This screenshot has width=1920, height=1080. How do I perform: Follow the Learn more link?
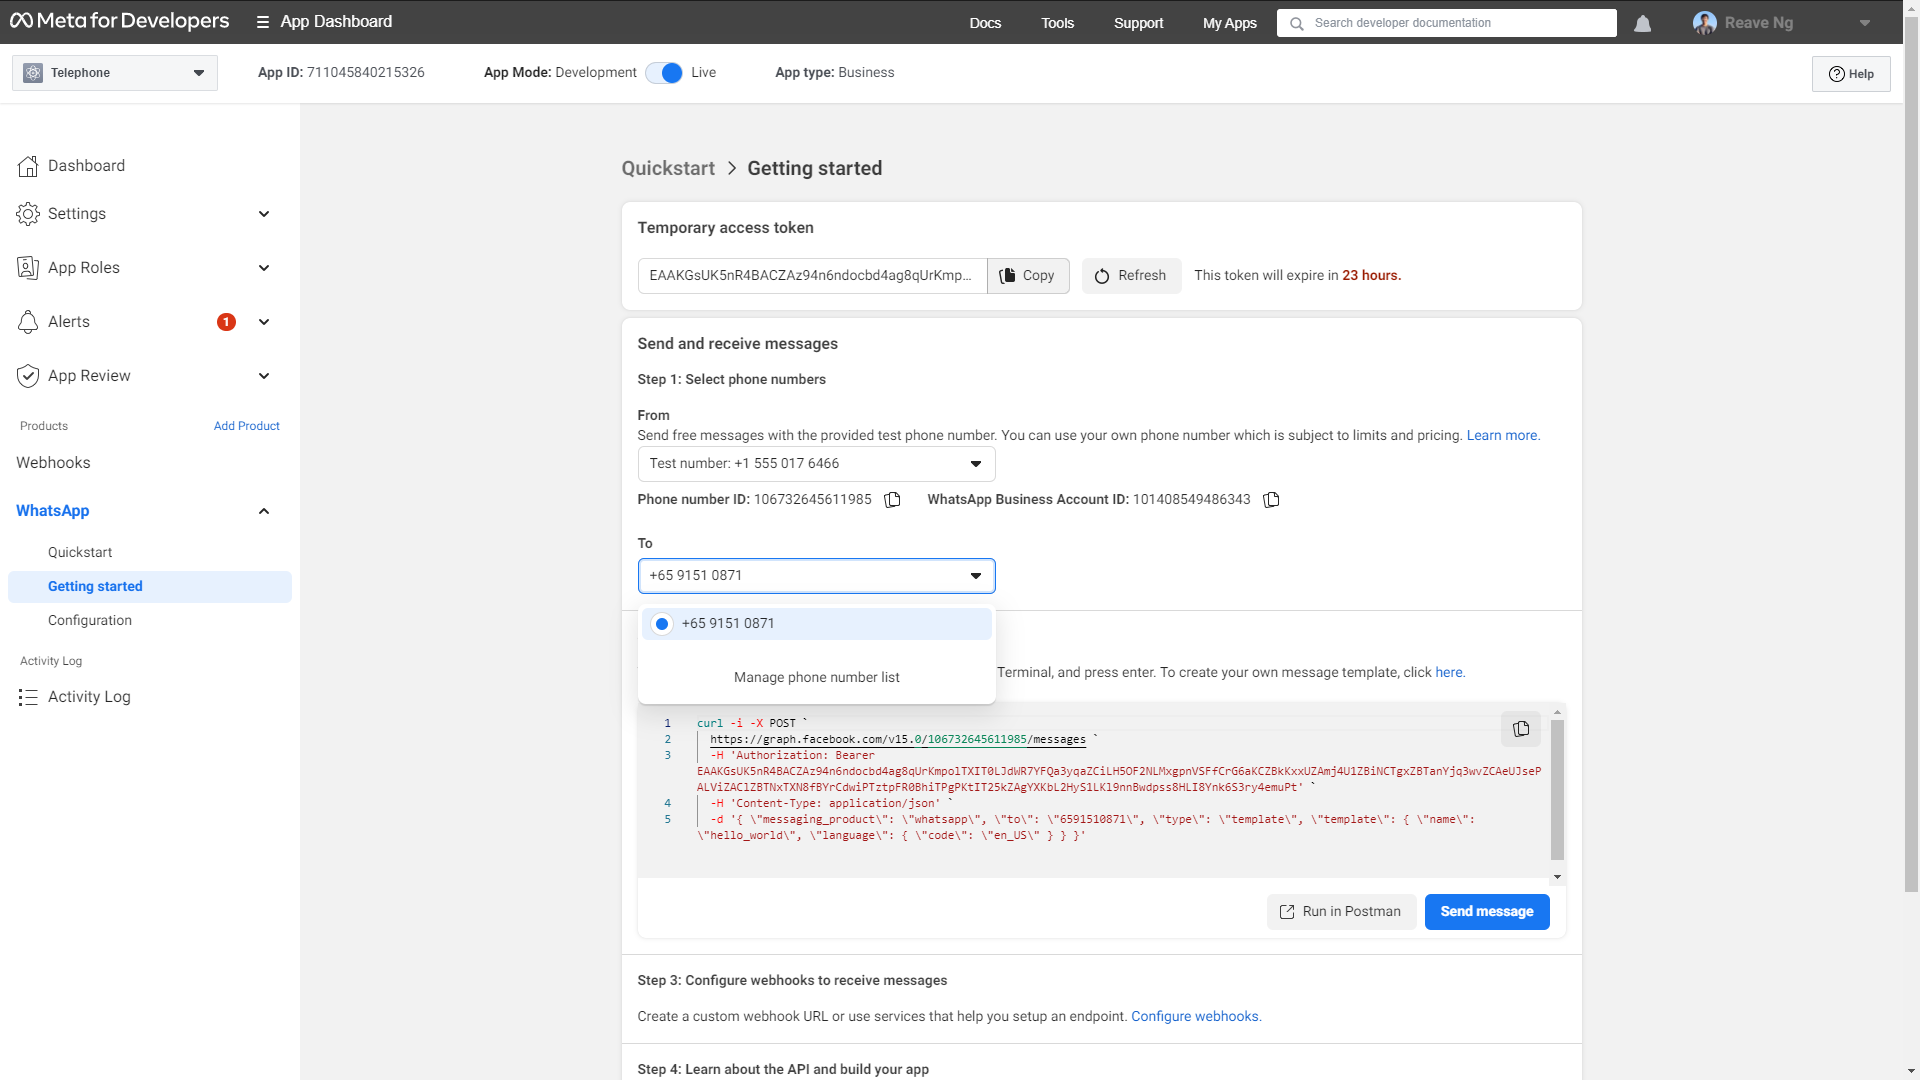(1503, 436)
